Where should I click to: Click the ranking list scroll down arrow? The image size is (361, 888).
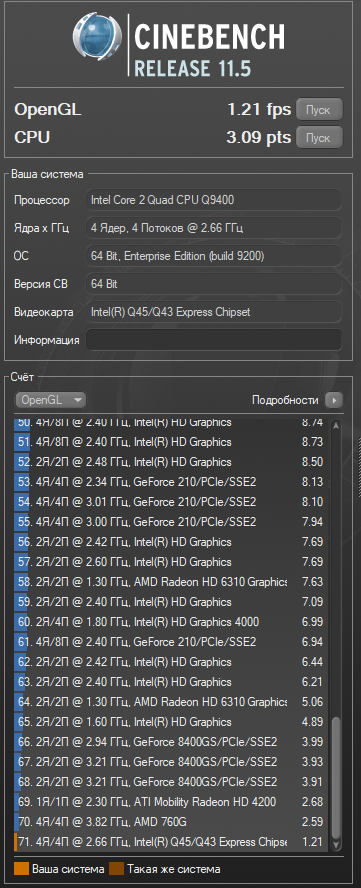pyautogui.click(x=336, y=844)
